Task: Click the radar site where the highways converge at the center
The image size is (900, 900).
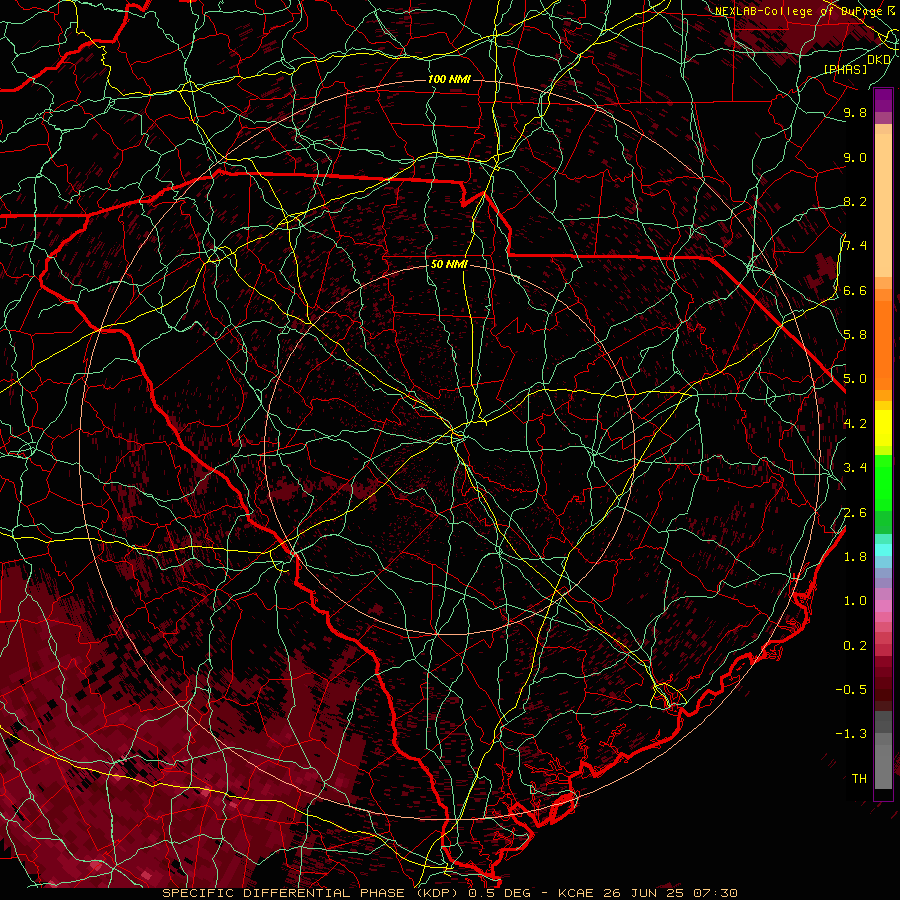Action: click(x=458, y=435)
